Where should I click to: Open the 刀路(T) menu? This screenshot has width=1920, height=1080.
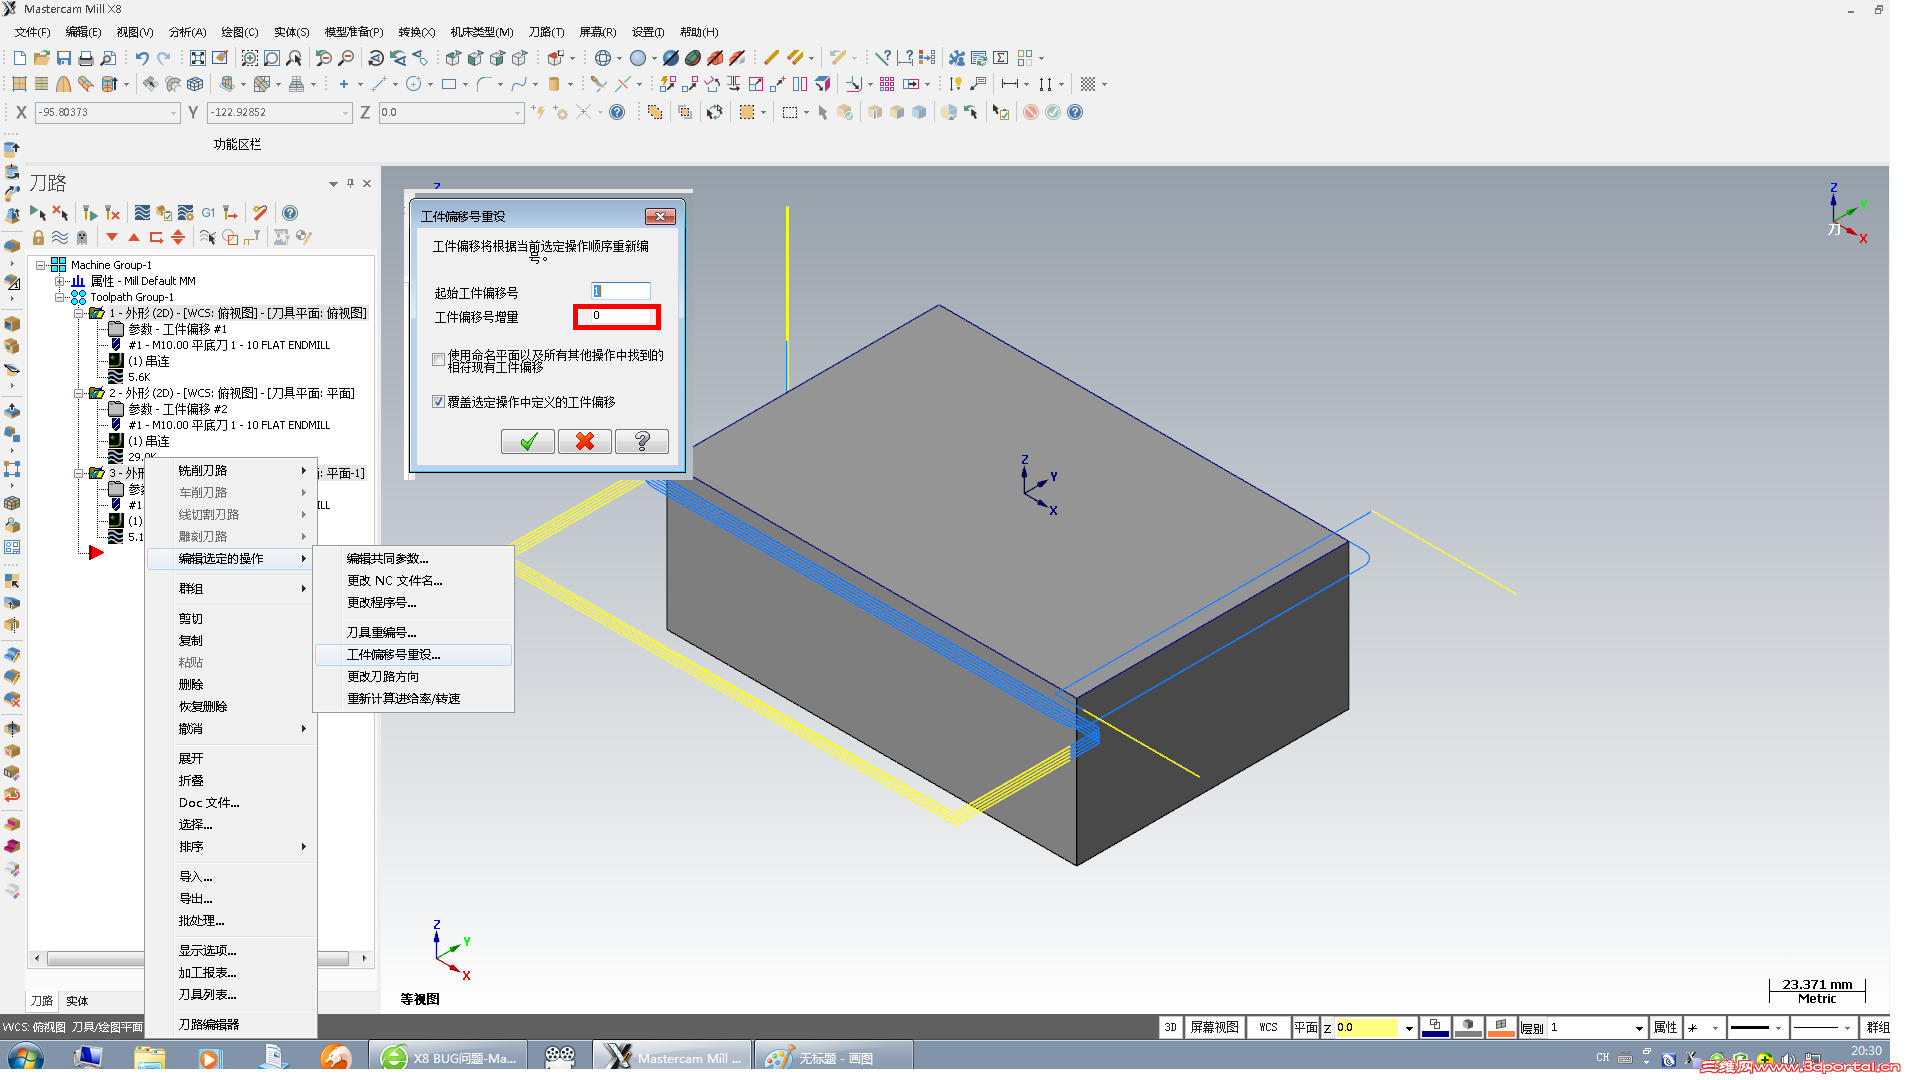coord(546,32)
